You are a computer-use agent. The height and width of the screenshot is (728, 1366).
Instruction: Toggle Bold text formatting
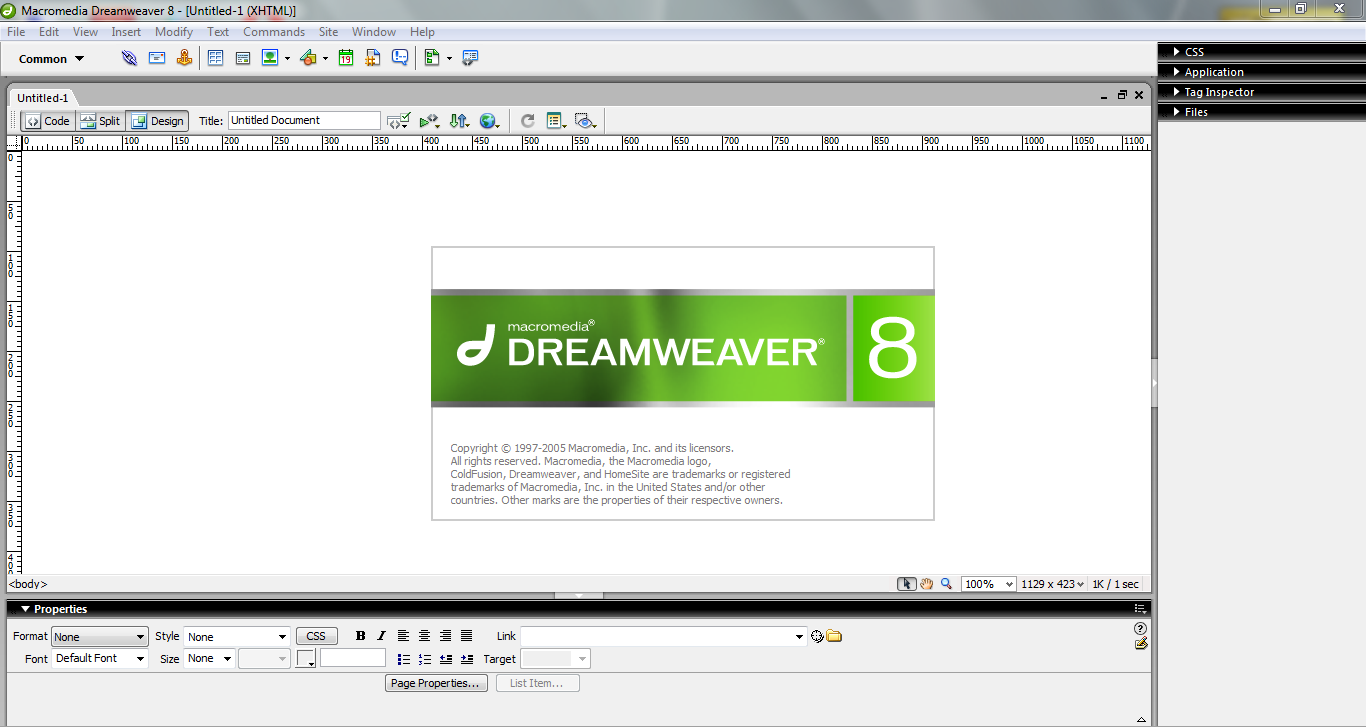coord(360,636)
